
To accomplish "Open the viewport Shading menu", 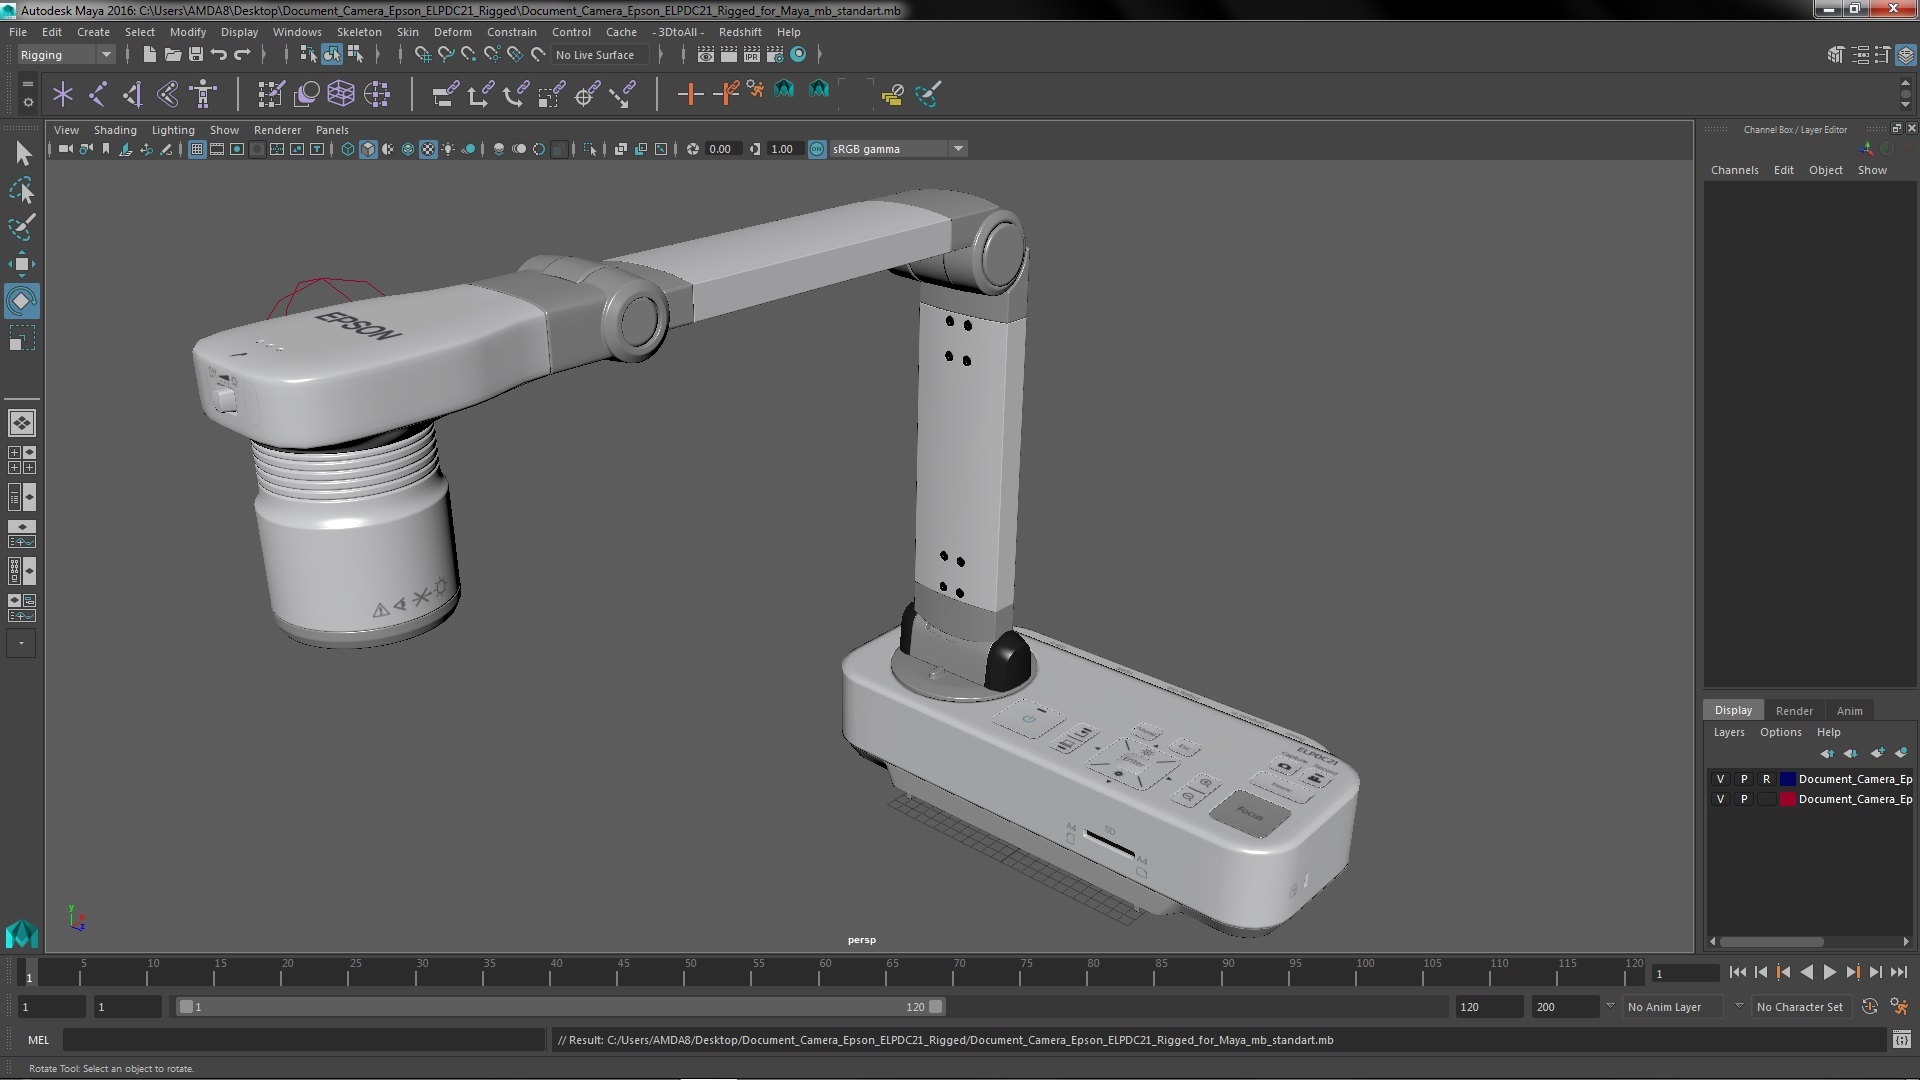I will (115, 130).
